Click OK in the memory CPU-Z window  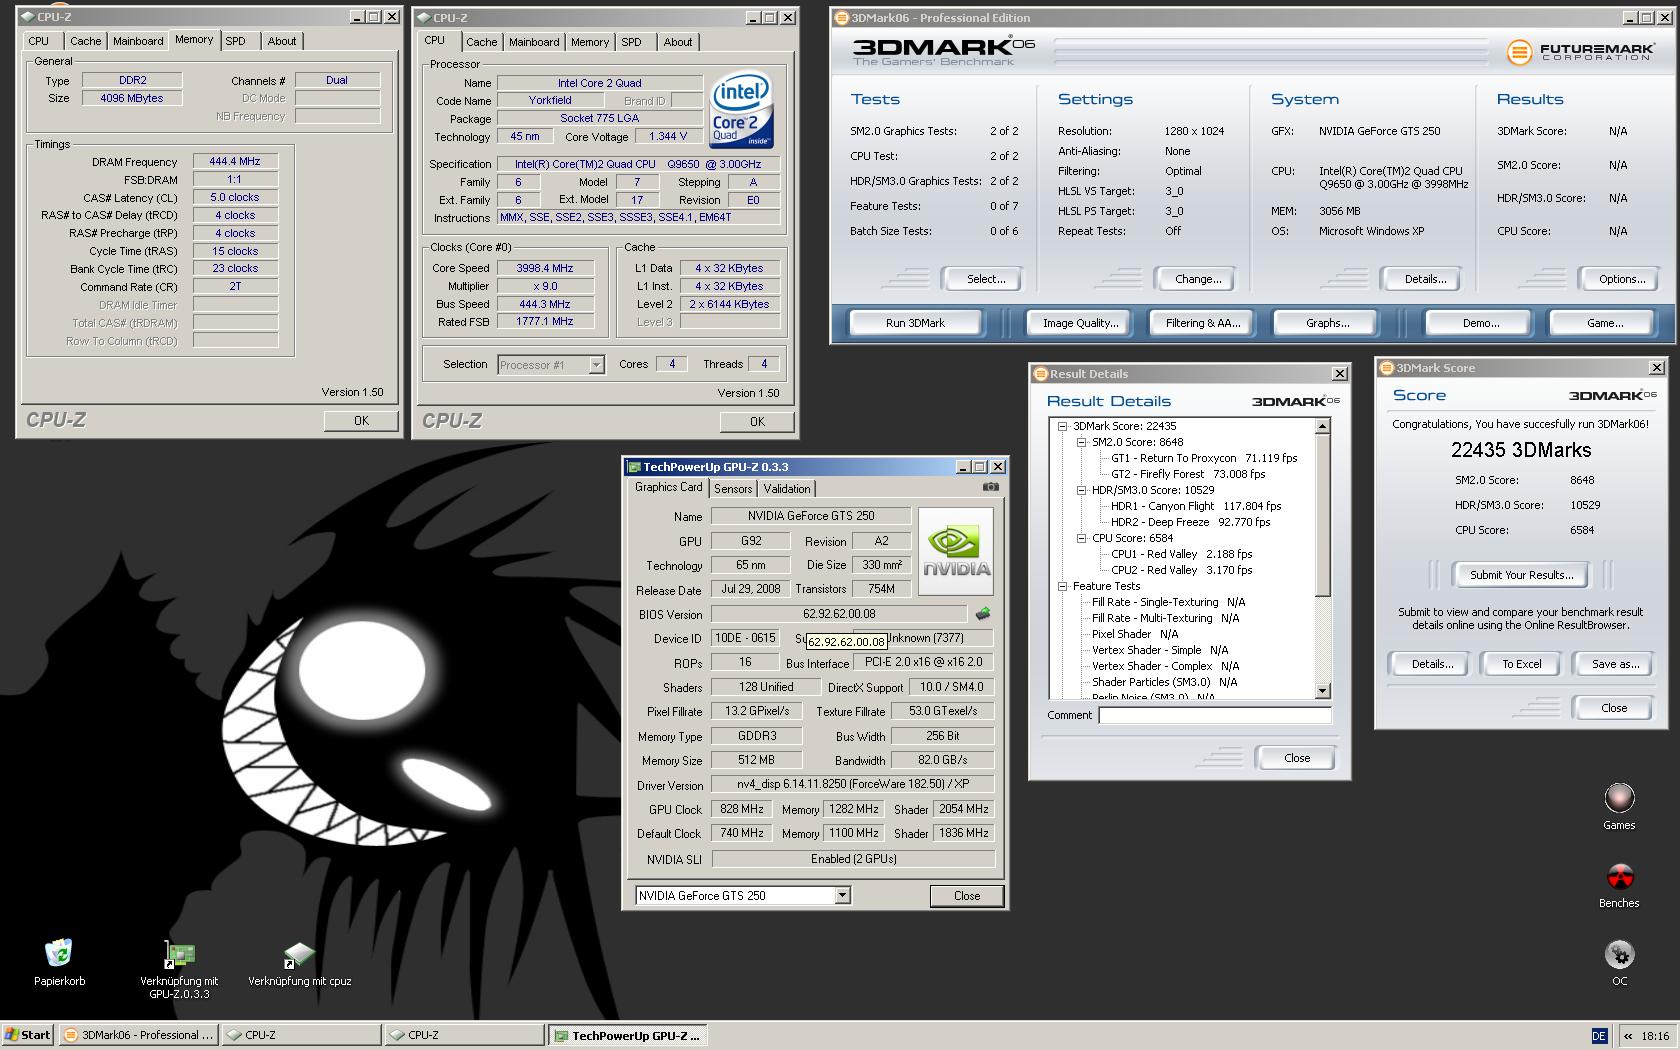point(361,421)
